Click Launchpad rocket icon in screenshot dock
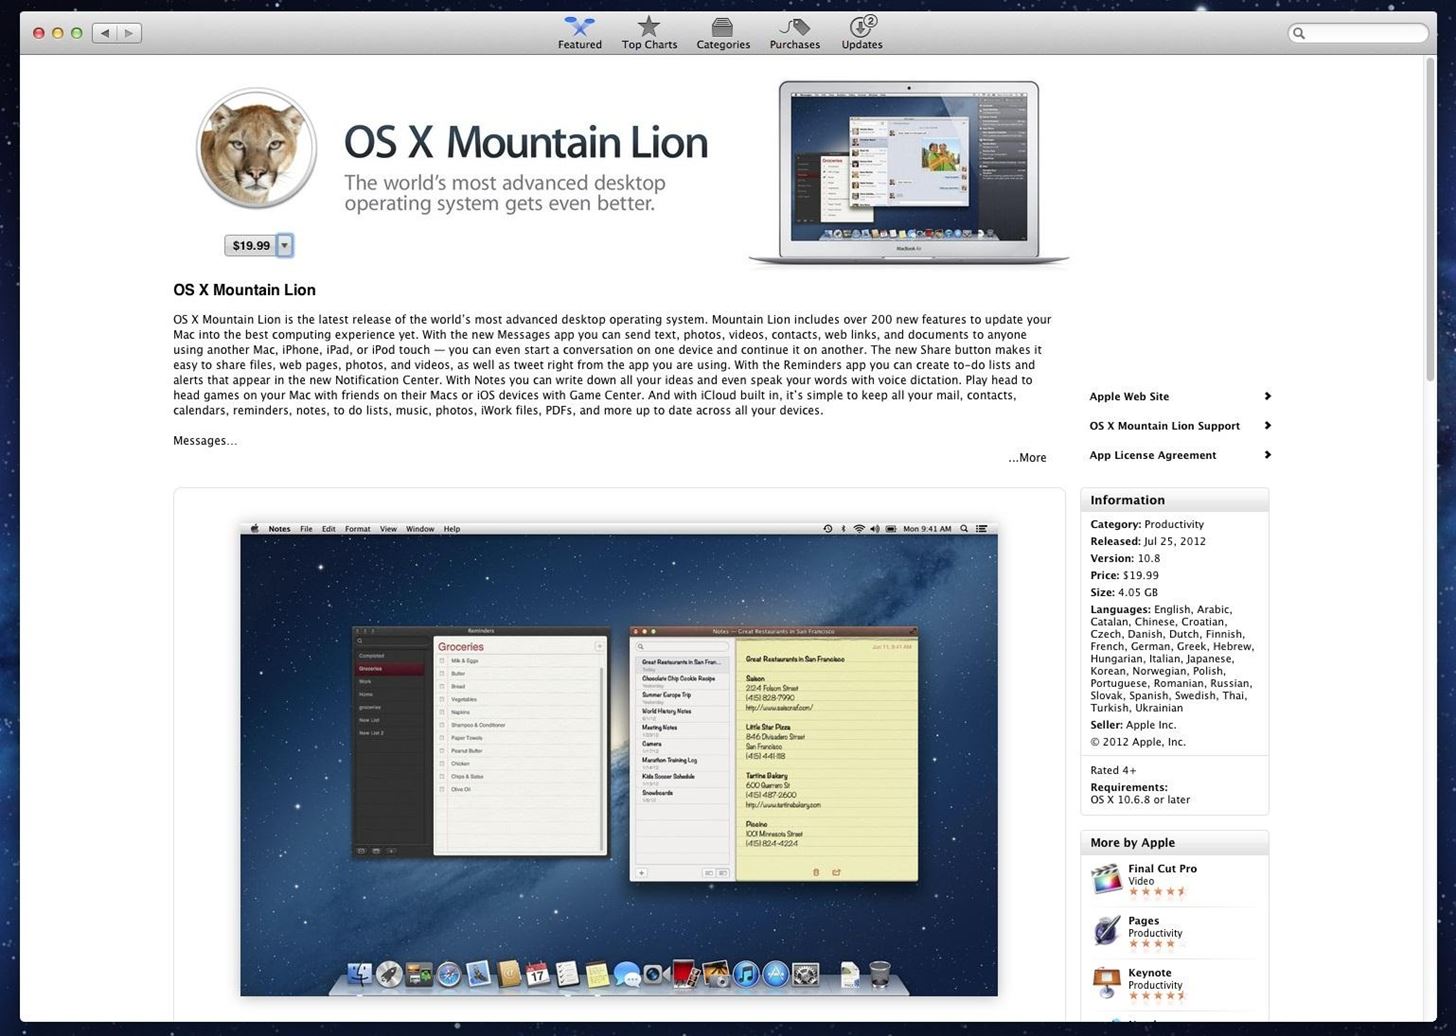Image resolution: width=1456 pixels, height=1036 pixels. pos(389,973)
